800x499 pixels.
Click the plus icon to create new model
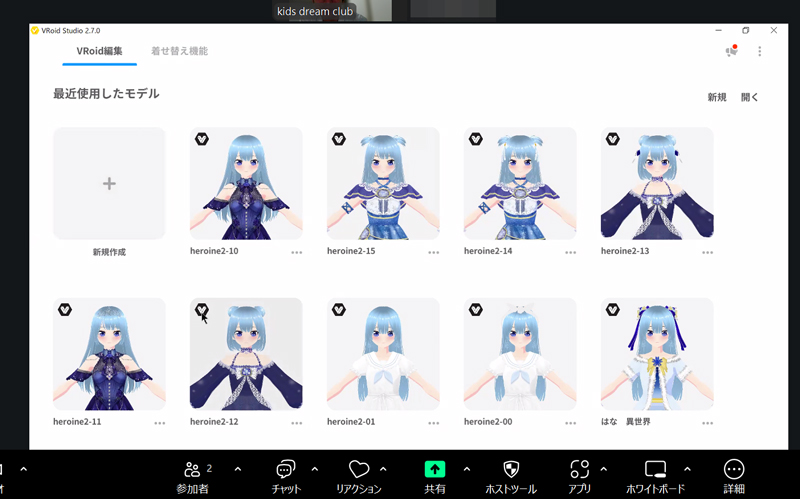click(109, 184)
